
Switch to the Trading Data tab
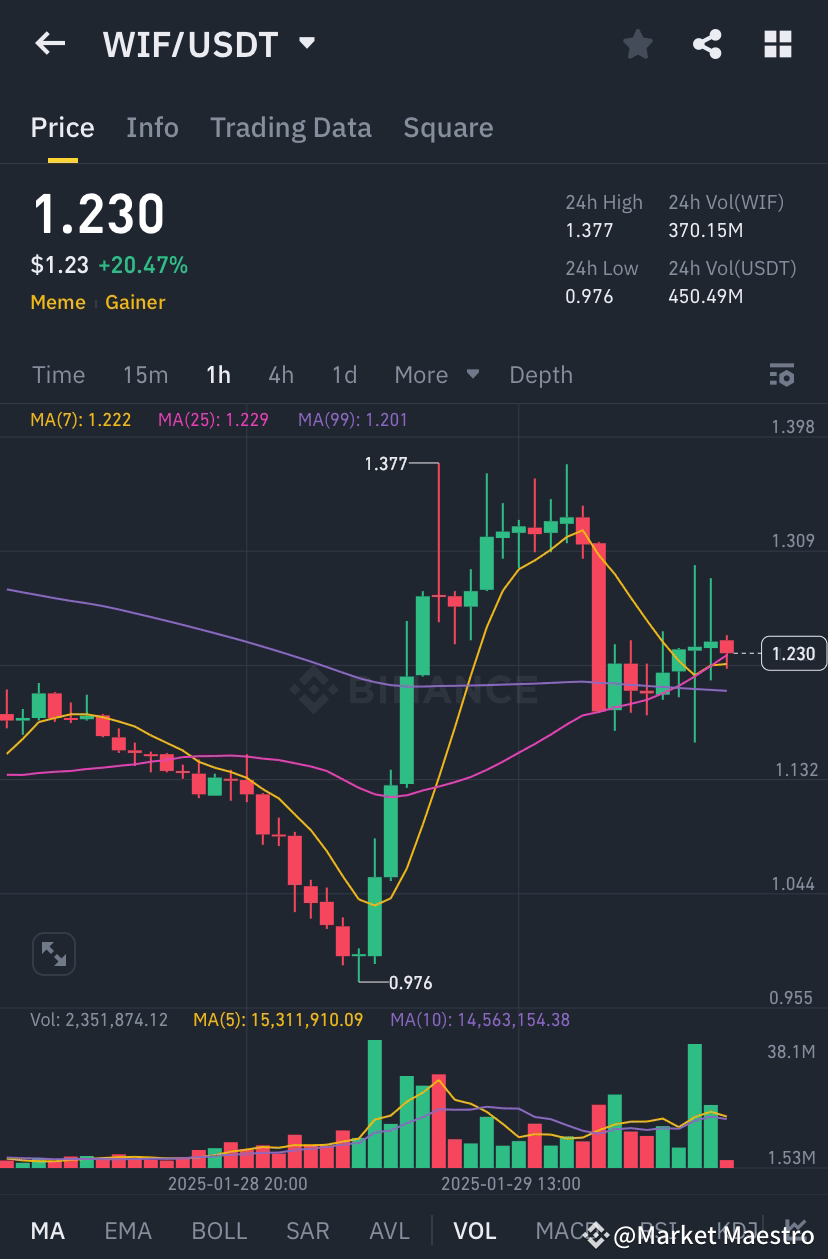pyautogui.click(x=291, y=127)
